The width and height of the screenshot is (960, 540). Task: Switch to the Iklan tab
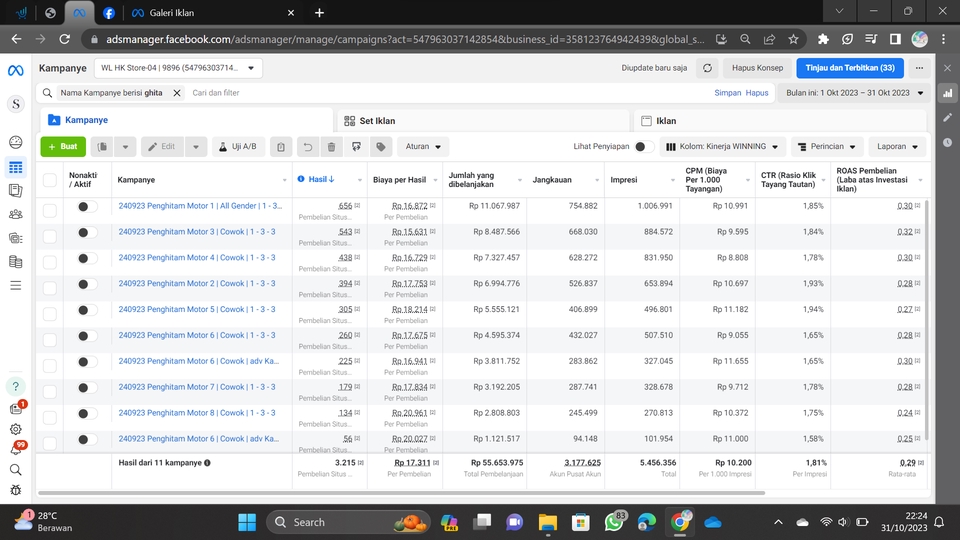[x=780, y=121]
